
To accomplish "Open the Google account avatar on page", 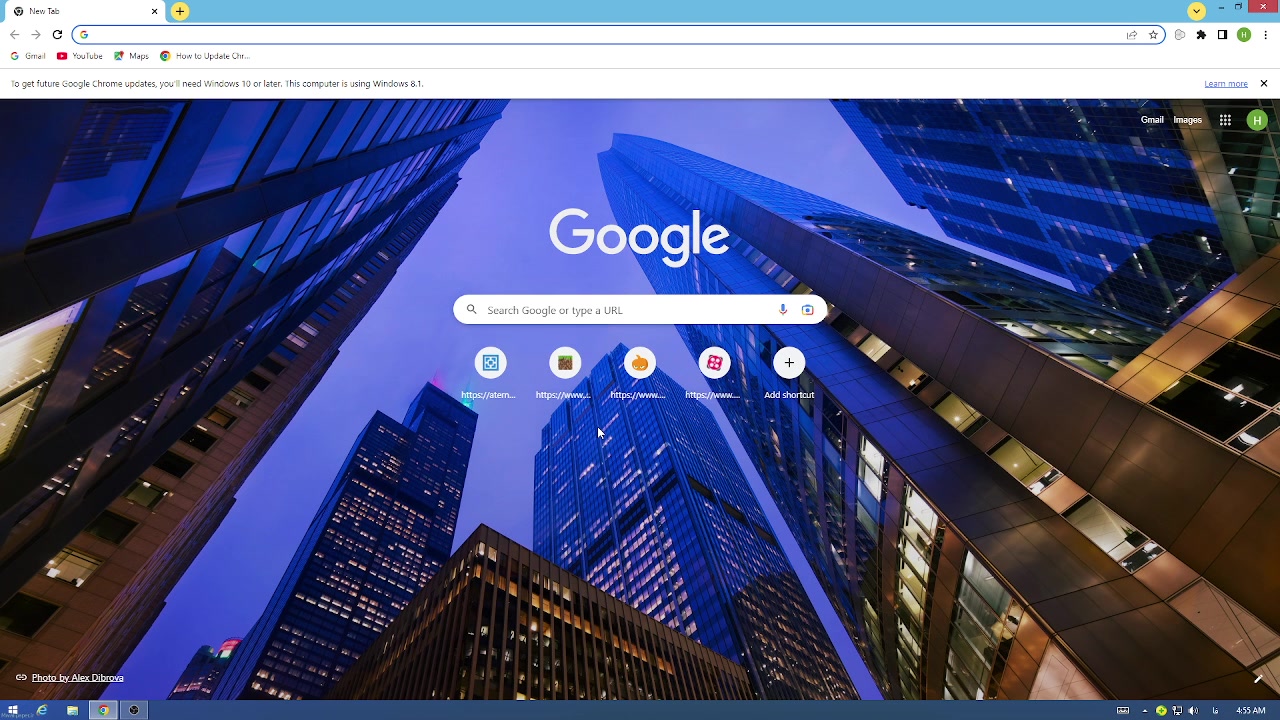I will pyautogui.click(x=1257, y=120).
